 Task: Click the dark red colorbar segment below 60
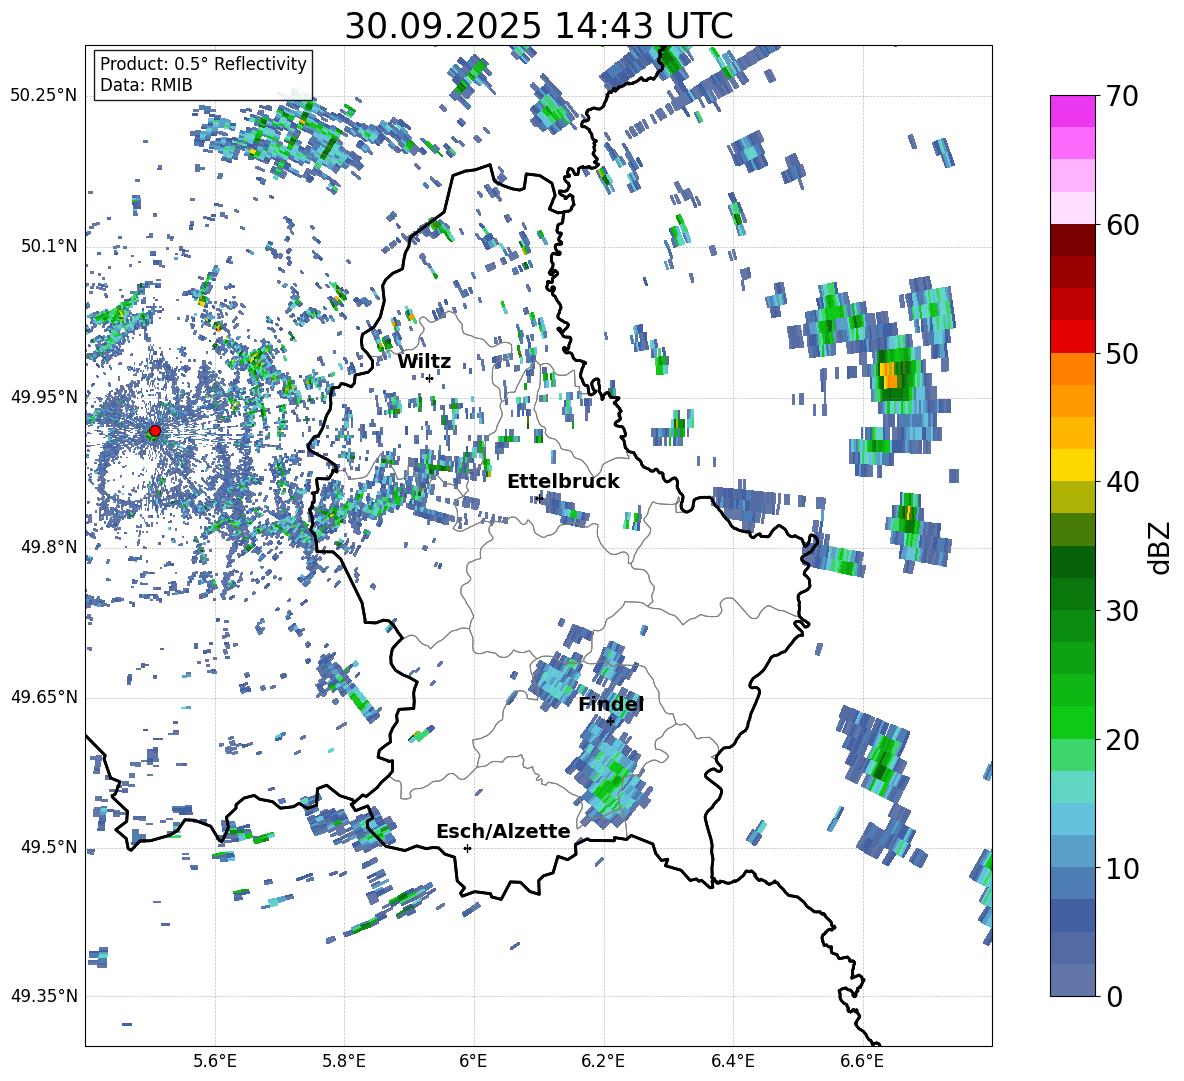click(1072, 240)
